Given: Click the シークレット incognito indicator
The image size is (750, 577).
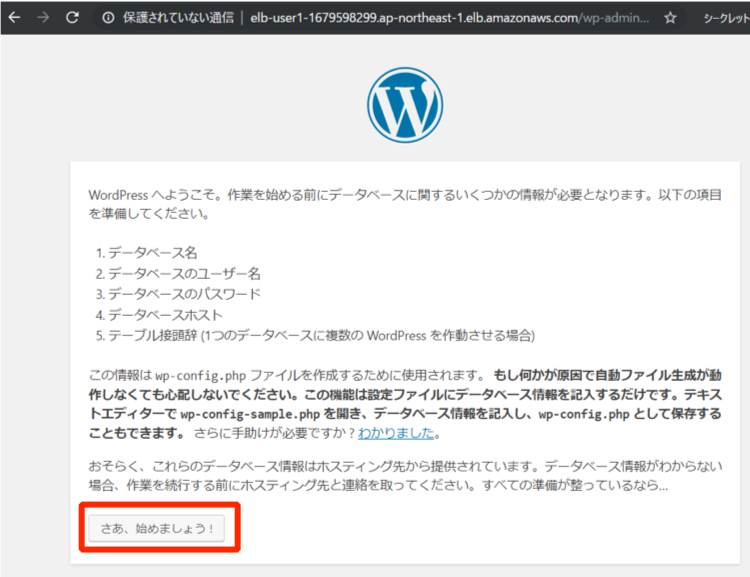Looking at the screenshot, I should [726, 18].
